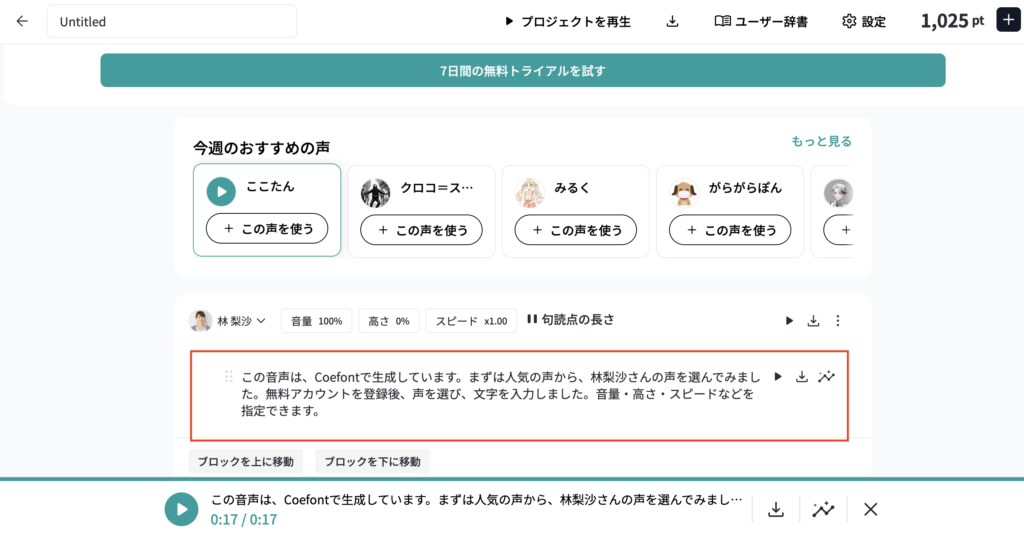Click the download icon in top toolbar
The width and height of the screenshot is (1024, 536).
[673, 21]
